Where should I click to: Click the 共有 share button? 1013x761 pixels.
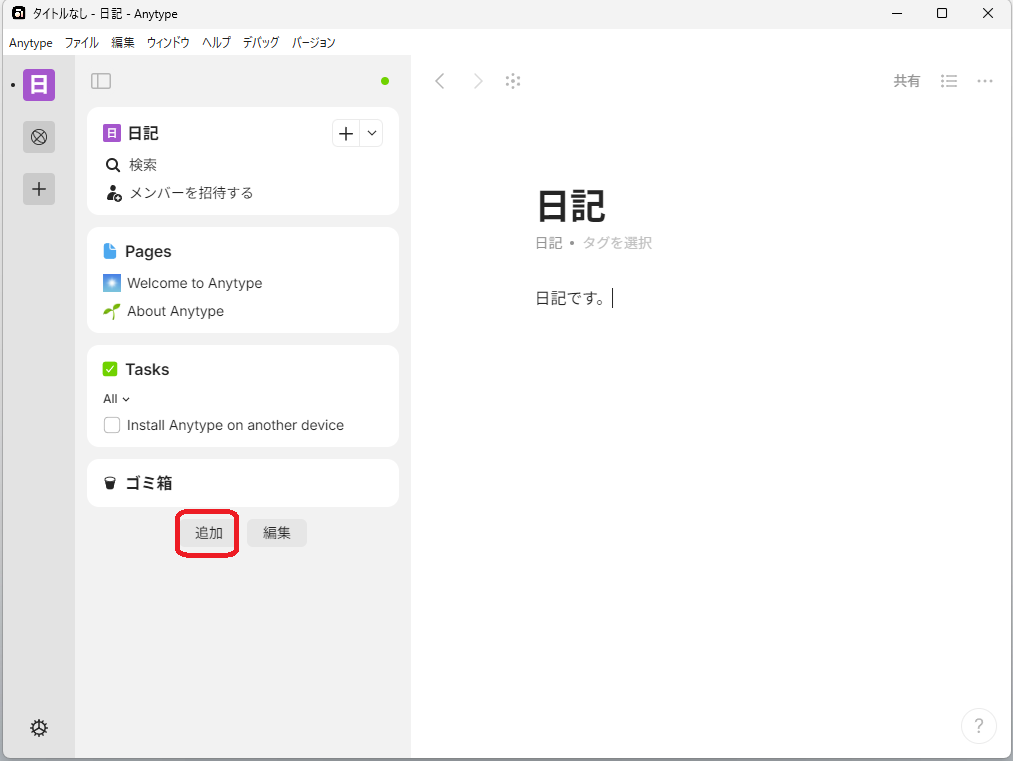click(x=906, y=81)
